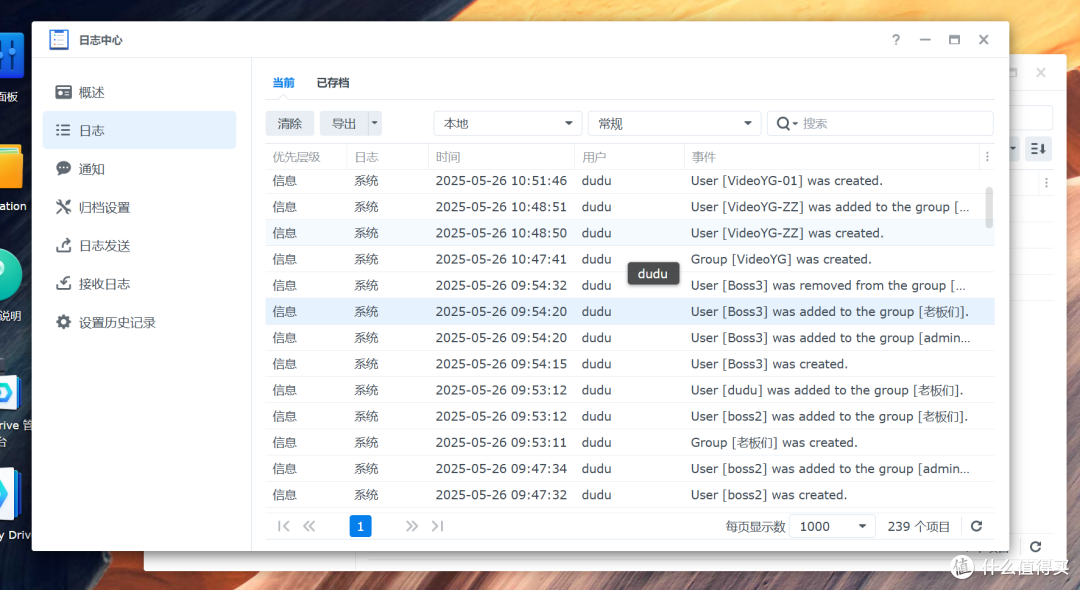Open the 每页显示数 1000 dropdown
Screen dimensions: 1080x590
[x=832, y=526]
